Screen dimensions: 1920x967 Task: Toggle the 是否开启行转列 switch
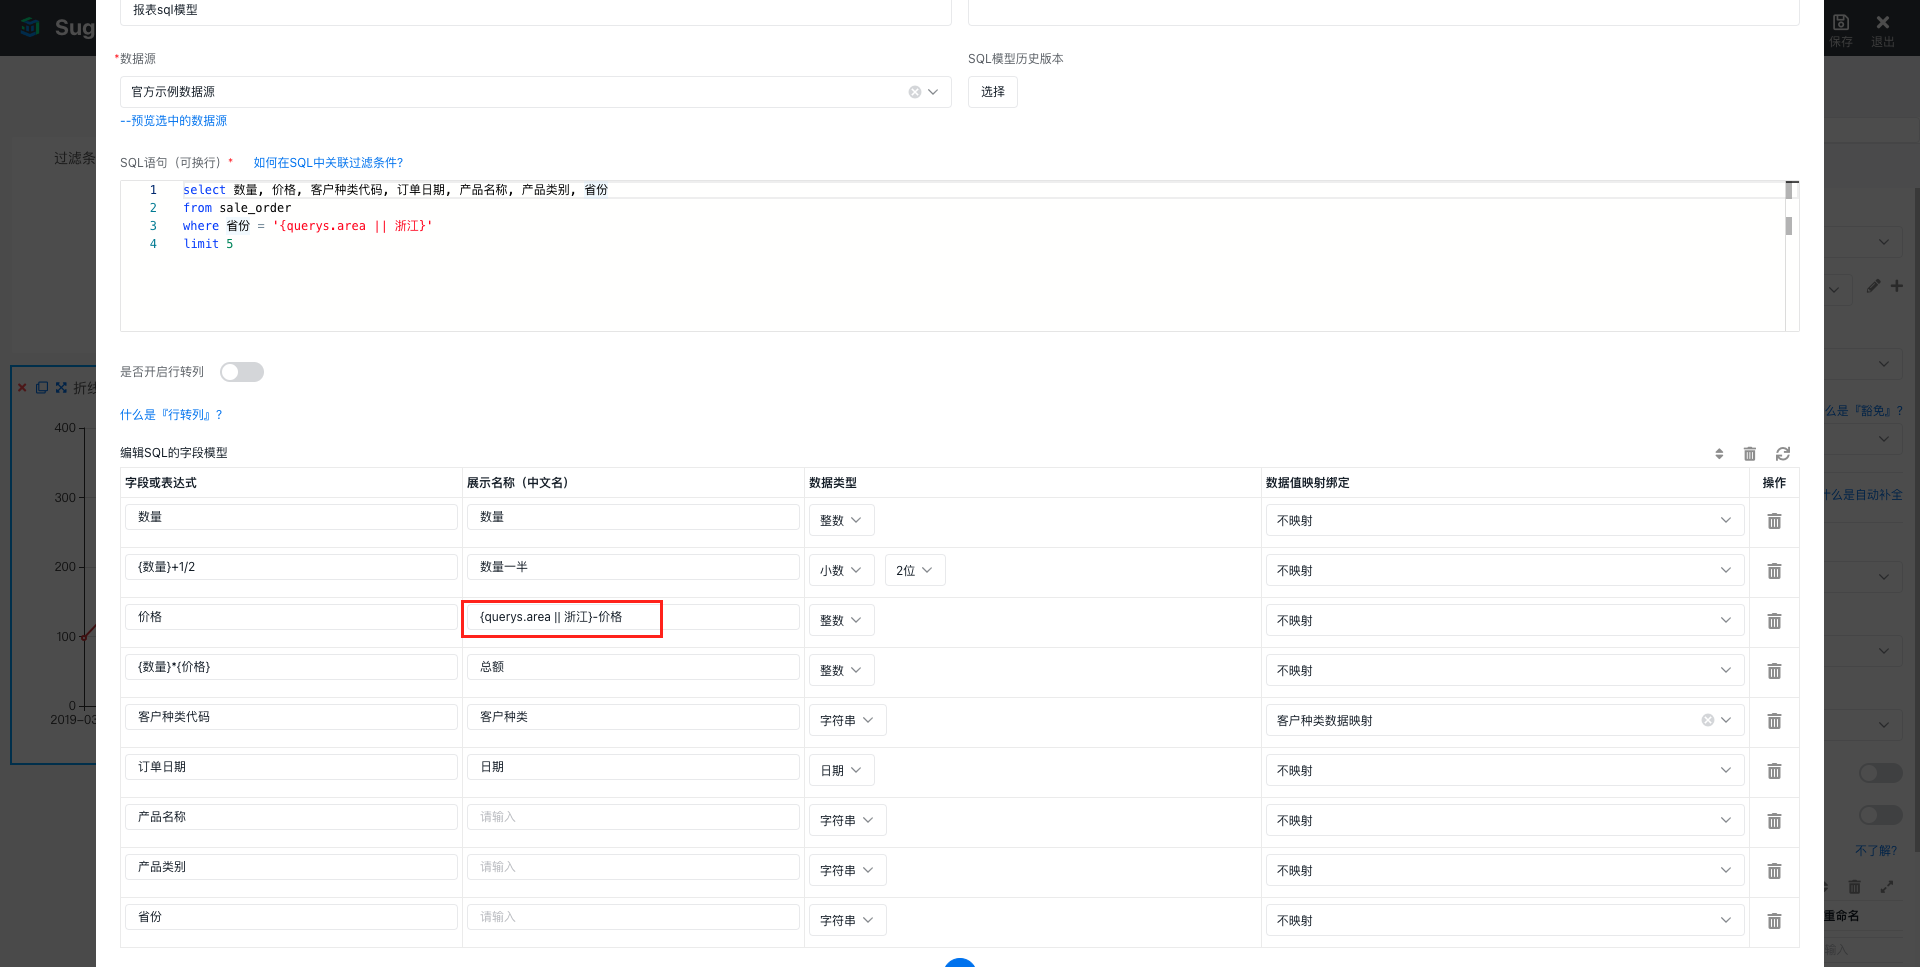pos(242,372)
